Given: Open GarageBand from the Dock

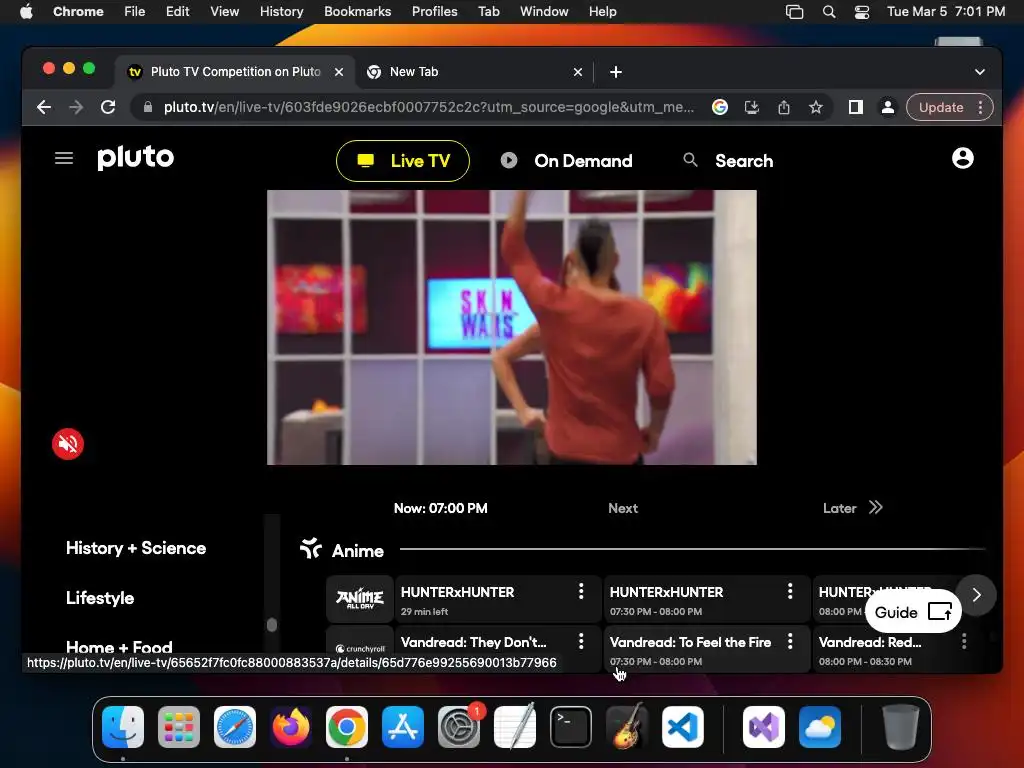Looking at the screenshot, I should point(627,727).
